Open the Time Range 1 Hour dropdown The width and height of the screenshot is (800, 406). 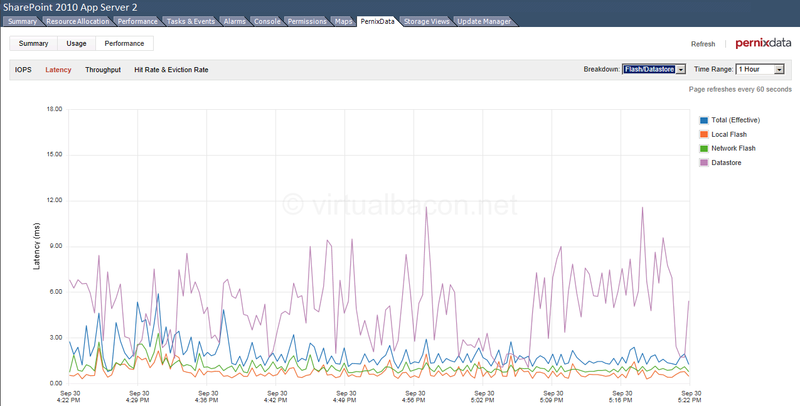click(x=760, y=69)
